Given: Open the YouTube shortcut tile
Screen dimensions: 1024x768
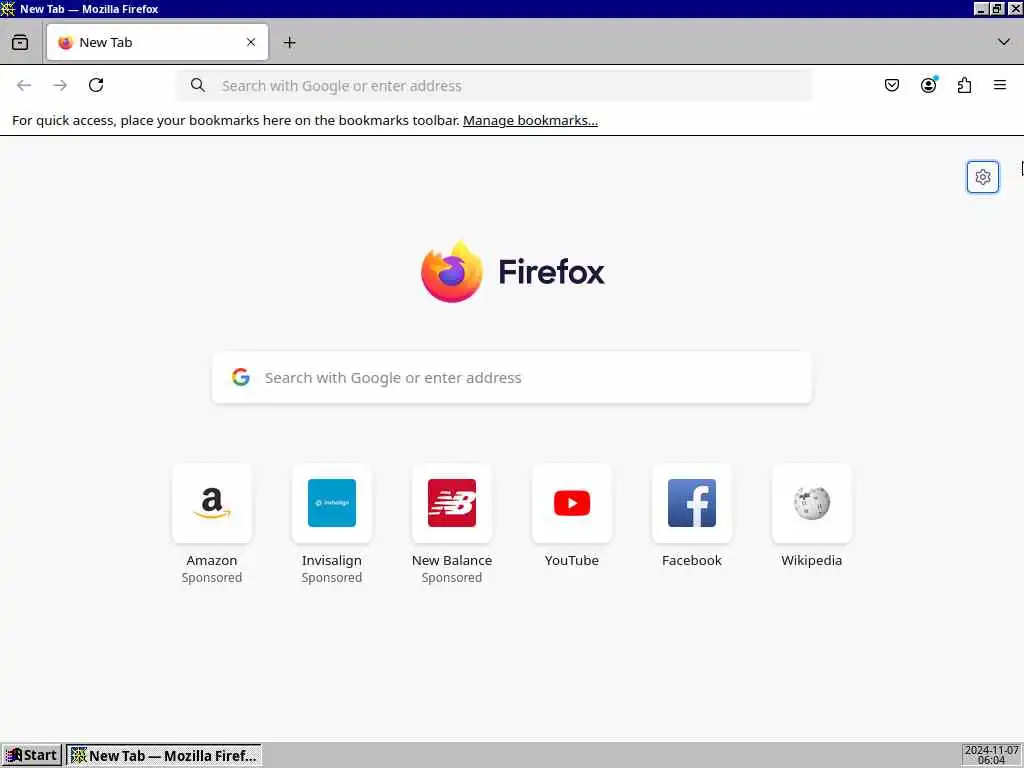Looking at the screenshot, I should 572,504.
